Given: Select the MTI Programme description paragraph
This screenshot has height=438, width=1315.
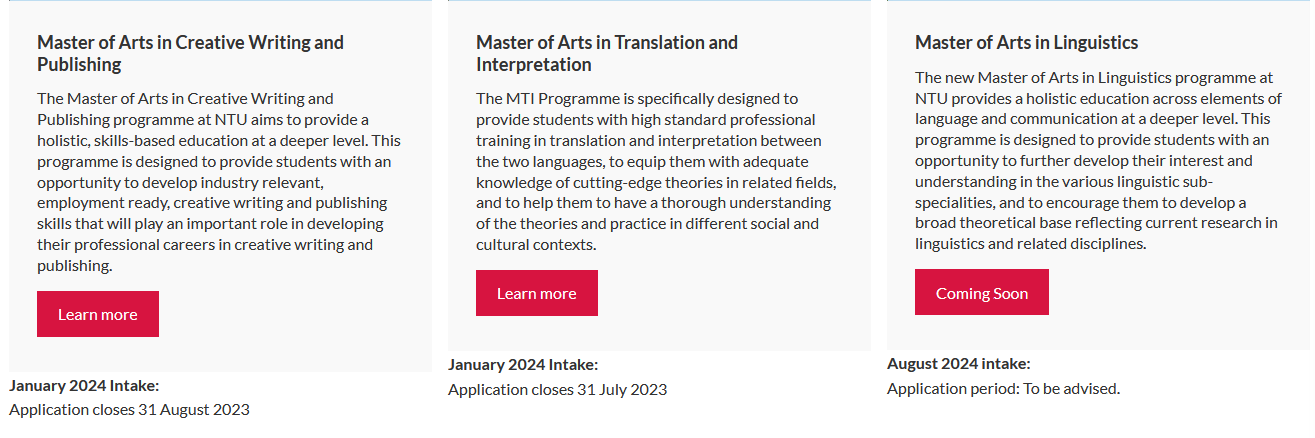Looking at the screenshot, I should coord(657,172).
